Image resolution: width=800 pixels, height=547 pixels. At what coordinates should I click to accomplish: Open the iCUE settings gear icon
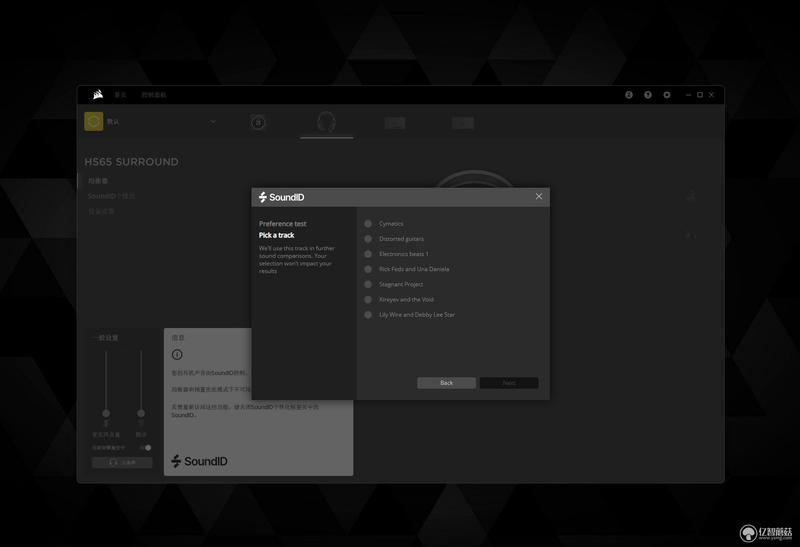pos(667,95)
